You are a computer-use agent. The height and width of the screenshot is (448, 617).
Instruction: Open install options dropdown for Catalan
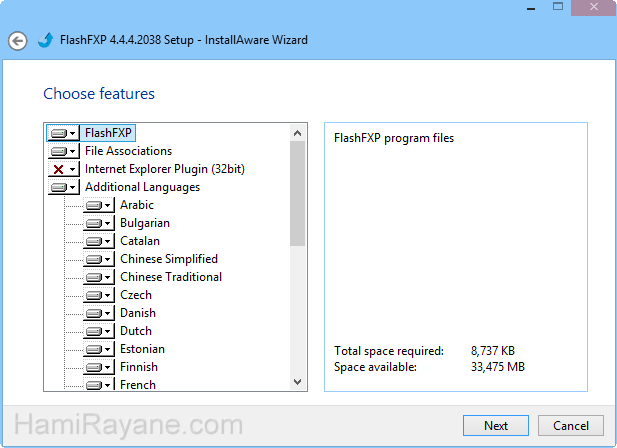point(98,241)
